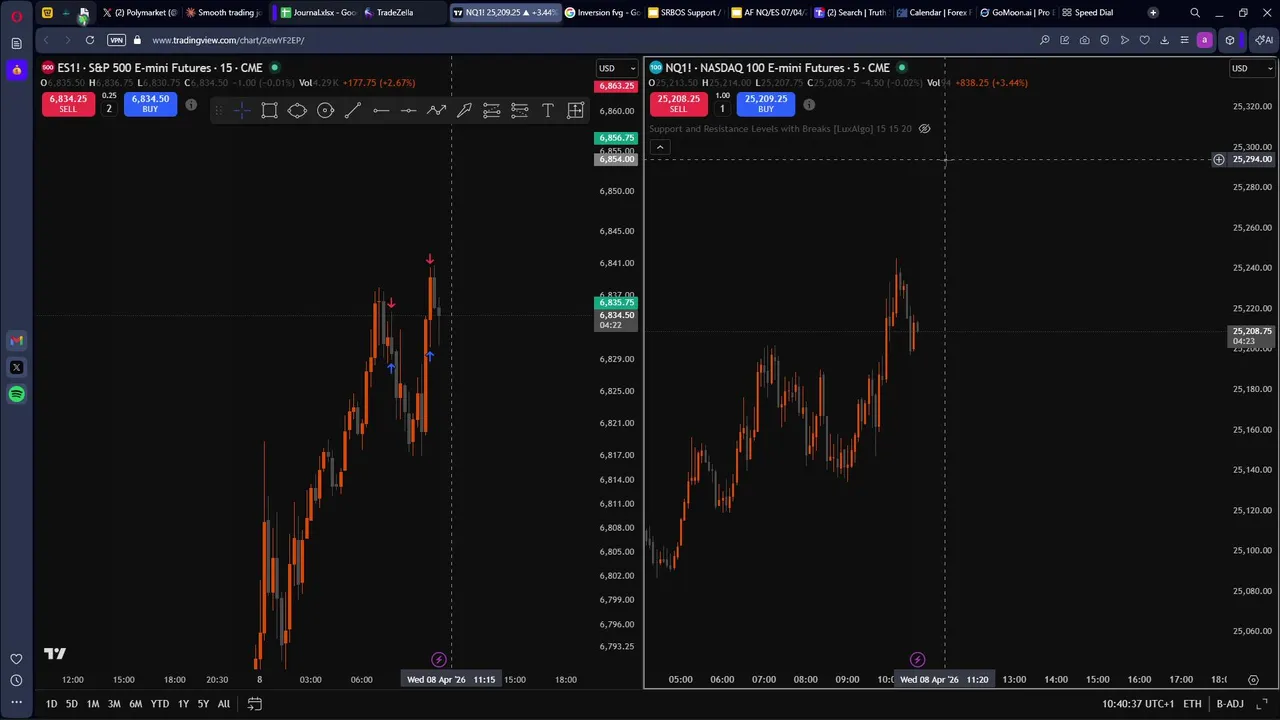Select the measure tool icon
This screenshot has width=1280, height=720.
(x=575, y=110)
